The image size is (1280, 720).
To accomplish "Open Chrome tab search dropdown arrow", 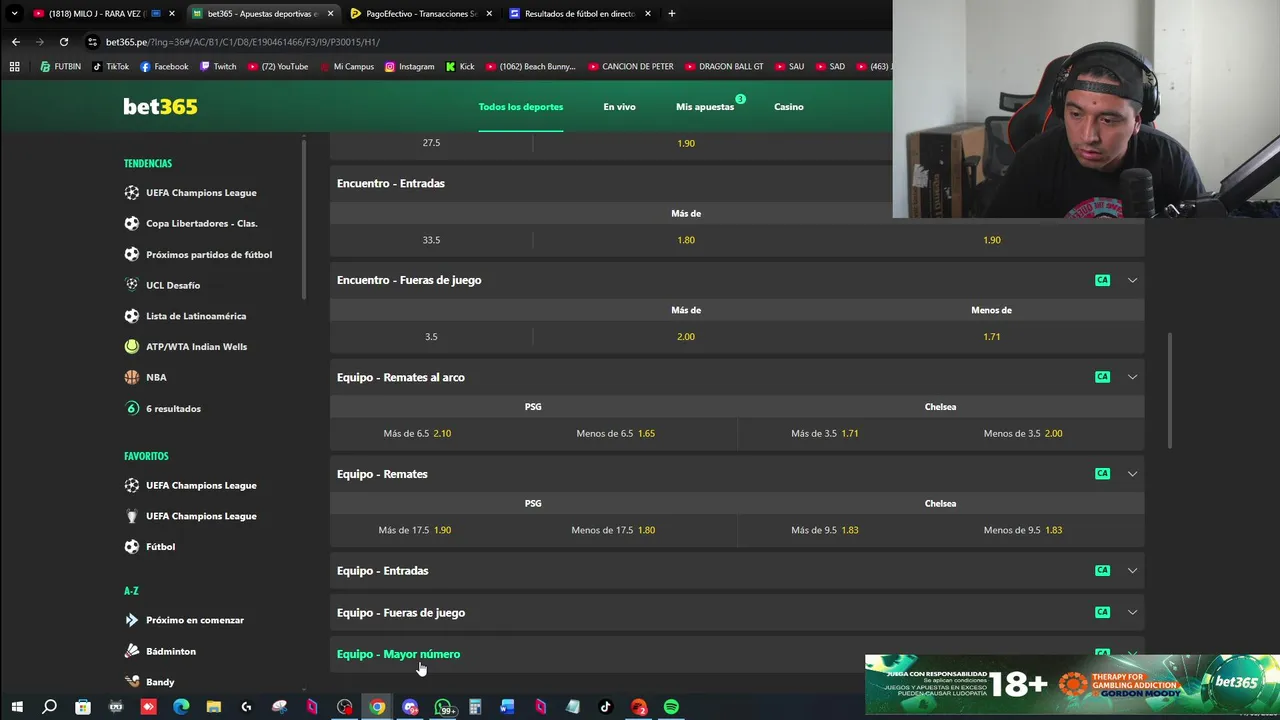I will tap(14, 14).
